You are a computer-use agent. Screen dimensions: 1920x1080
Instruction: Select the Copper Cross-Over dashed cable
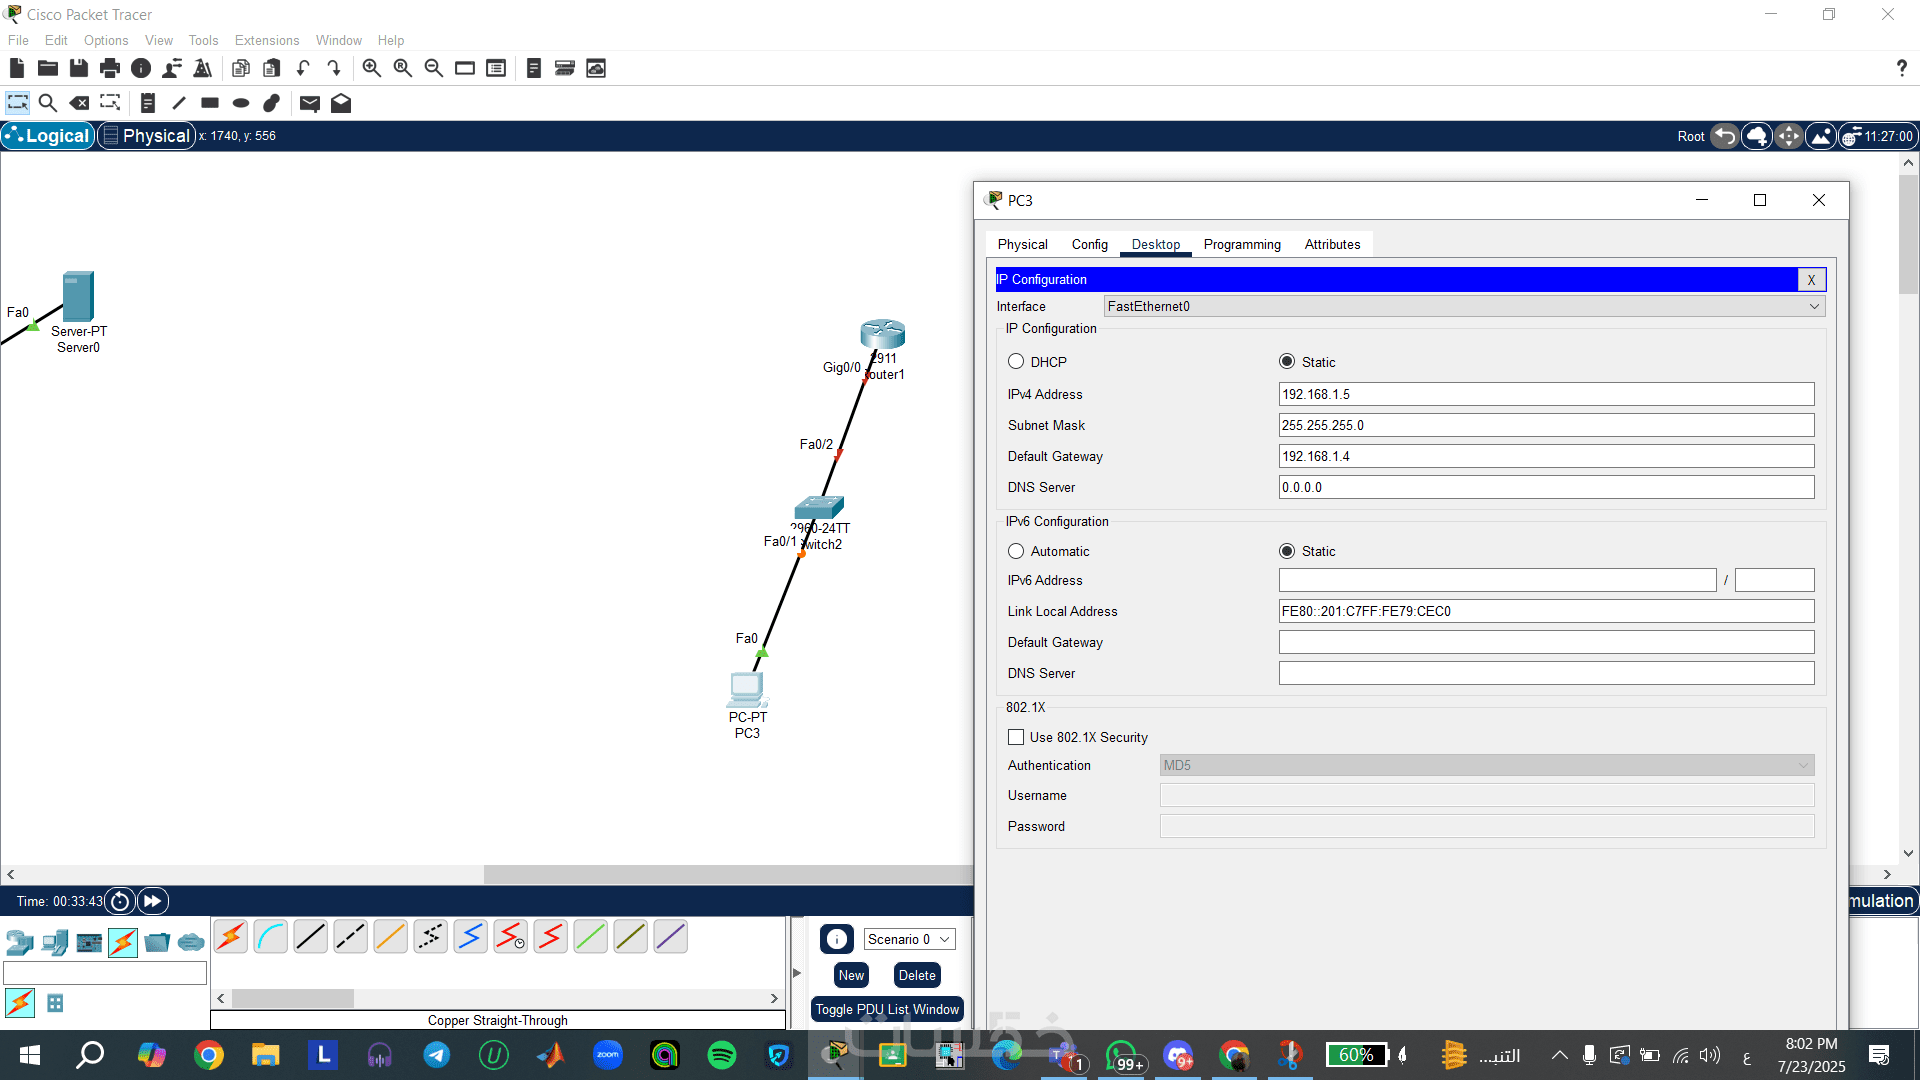(x=350, y=937)
